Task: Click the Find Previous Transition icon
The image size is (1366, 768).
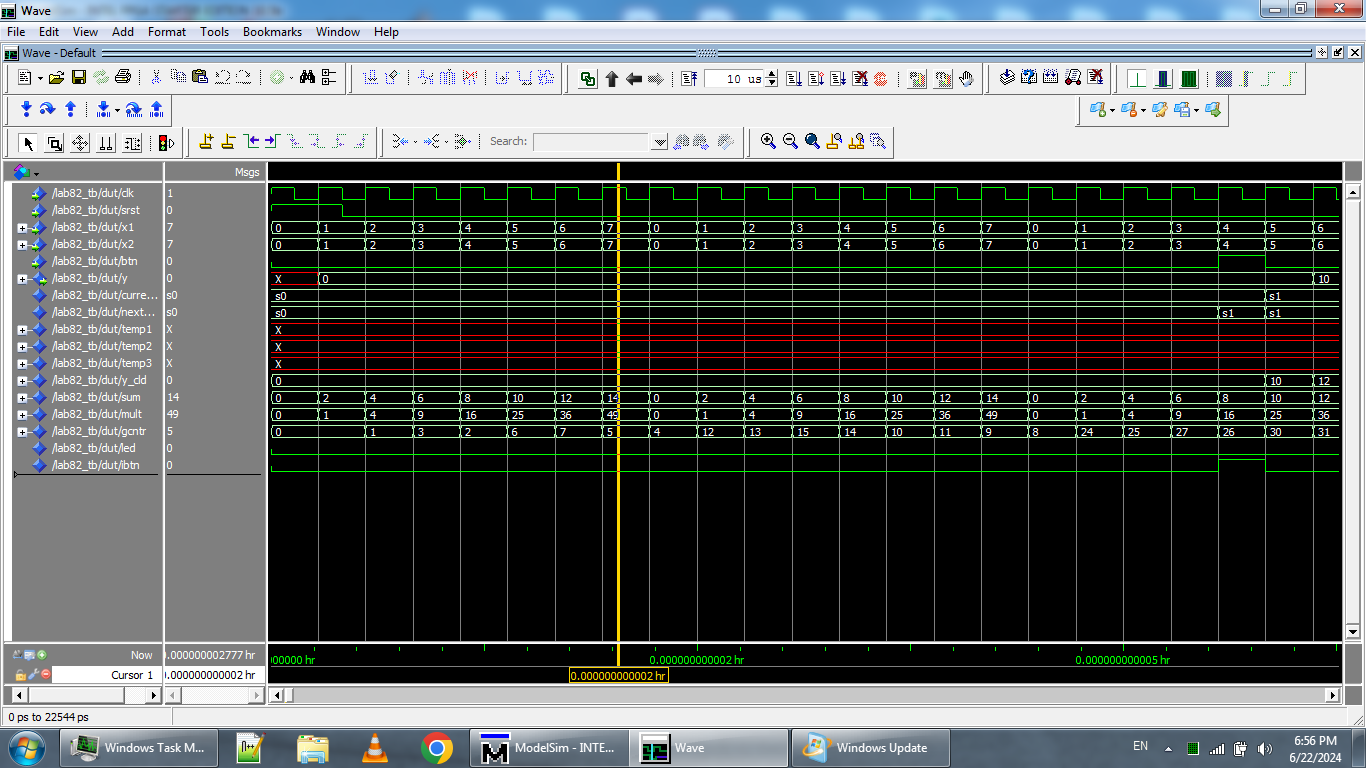Action: coord(251,142)
